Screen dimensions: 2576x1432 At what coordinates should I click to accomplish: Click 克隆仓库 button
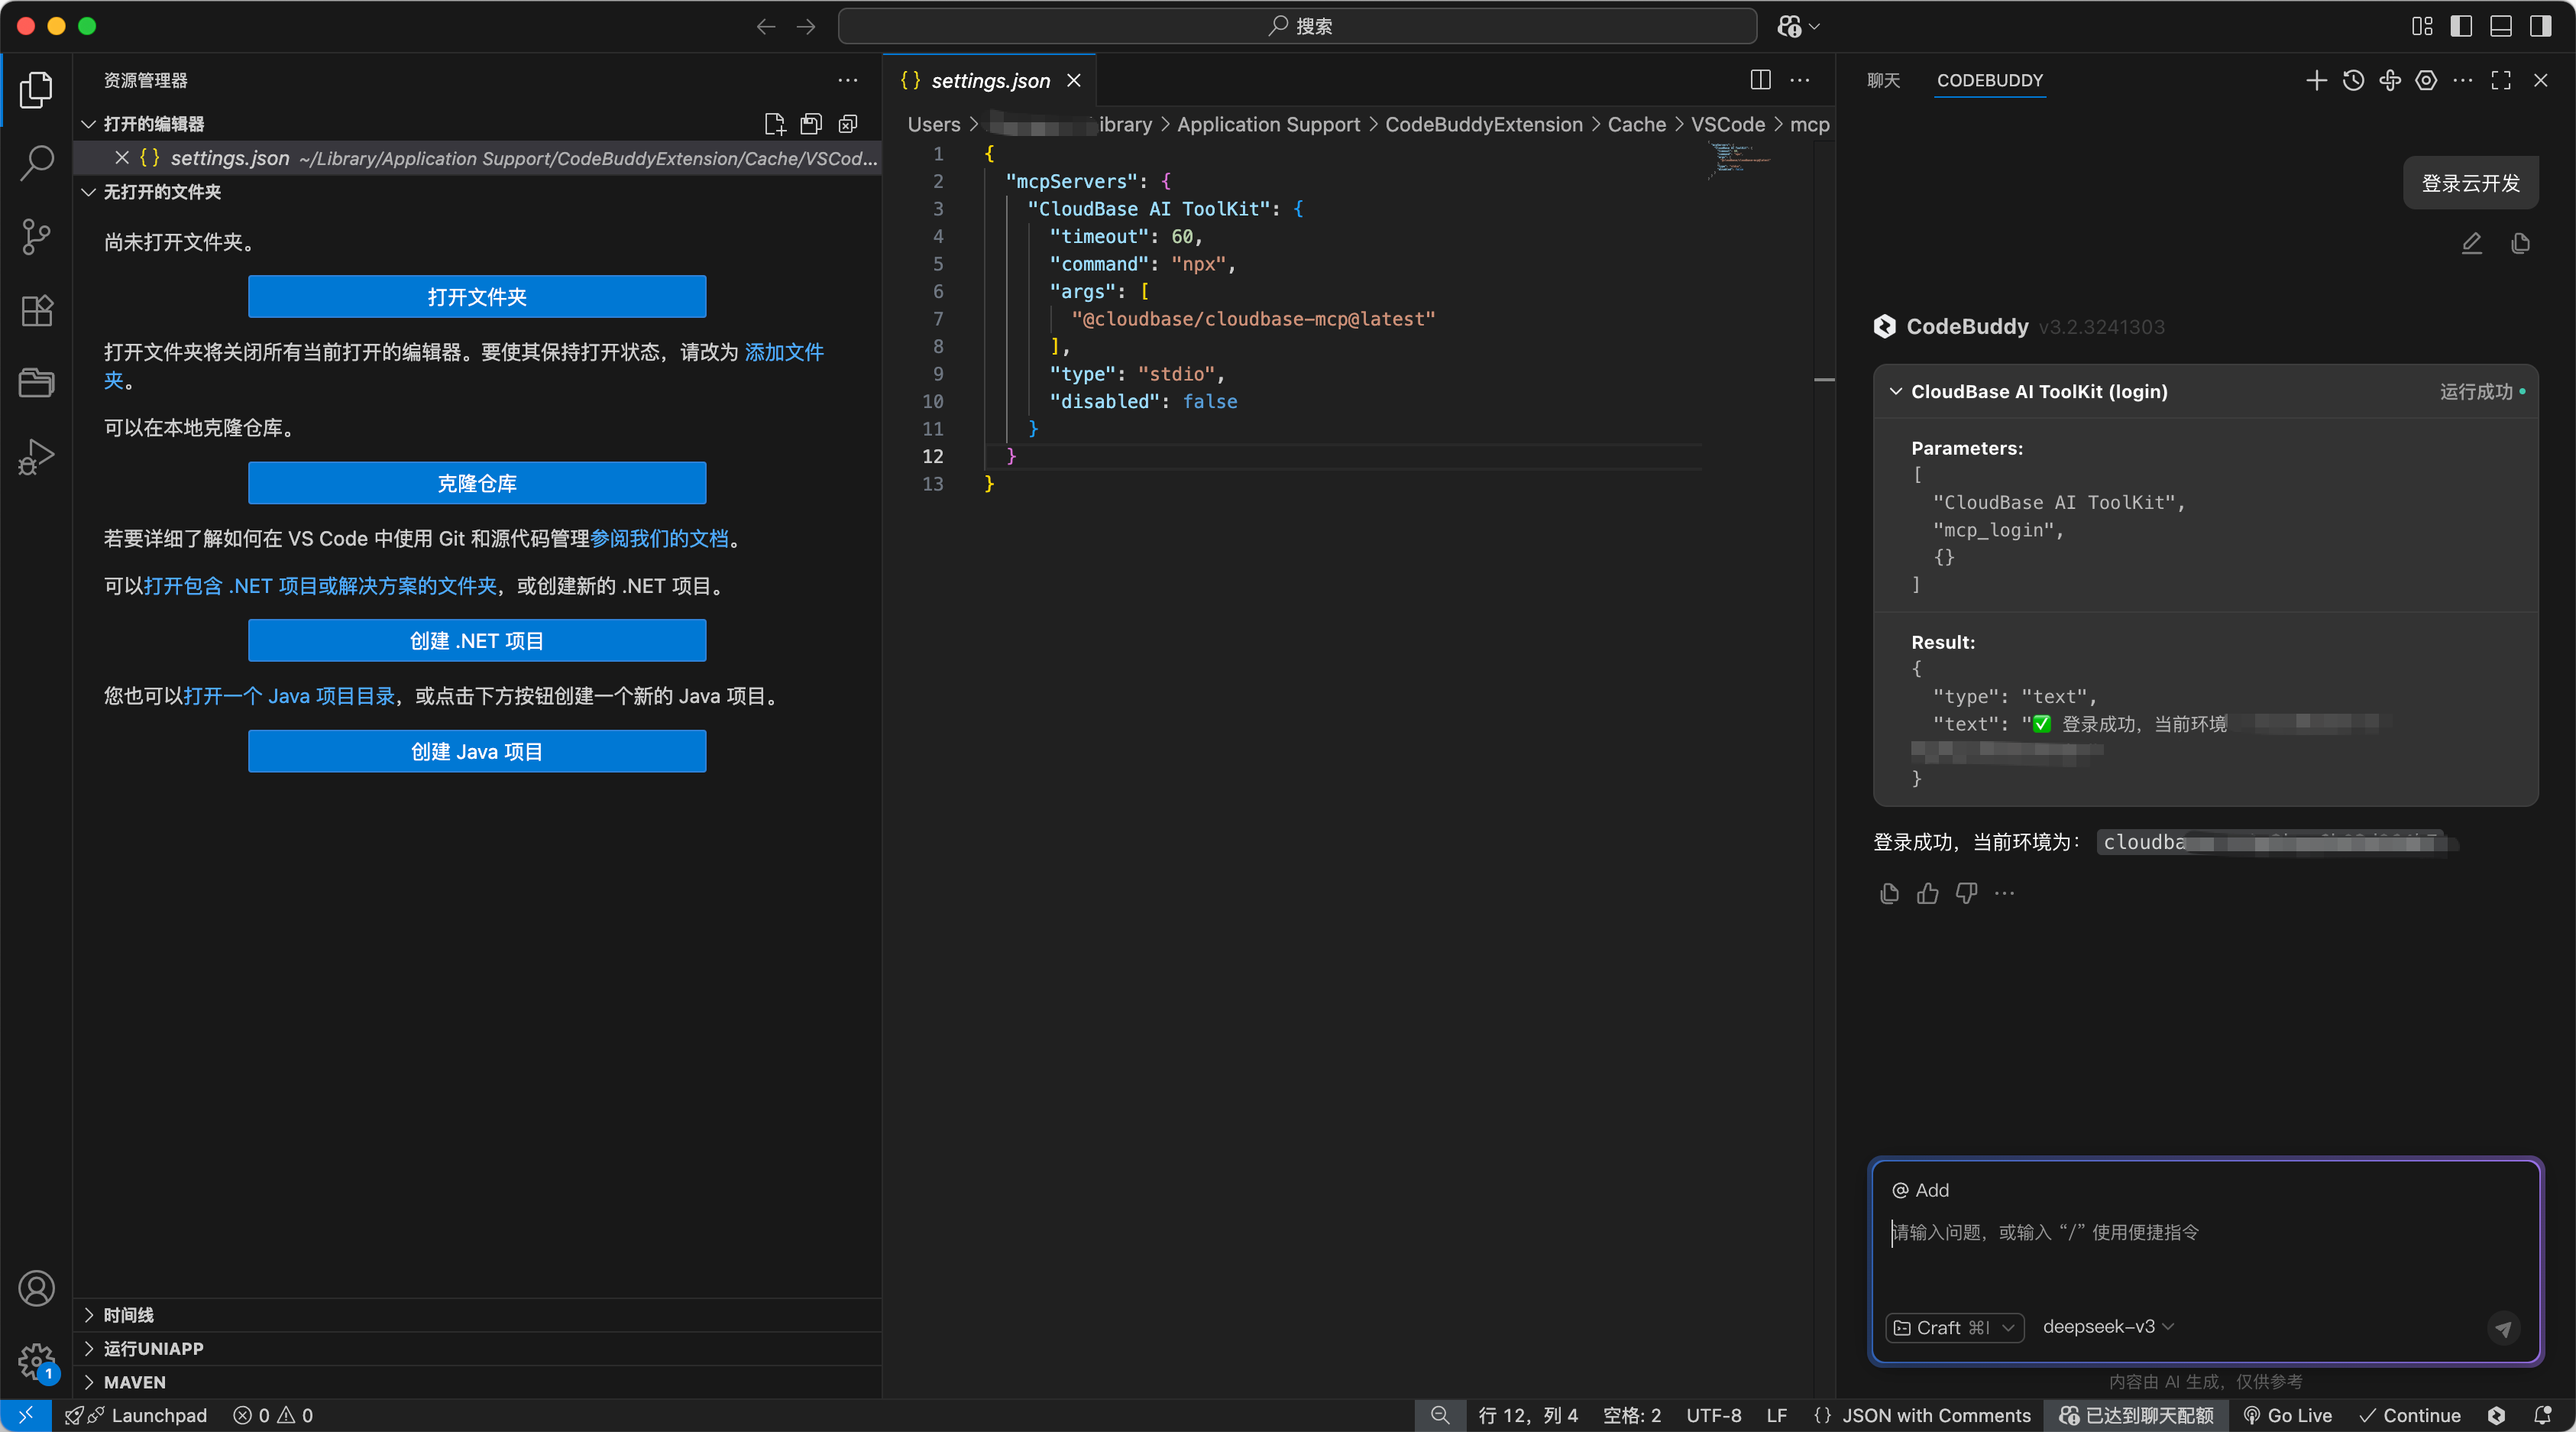(477, 483)
